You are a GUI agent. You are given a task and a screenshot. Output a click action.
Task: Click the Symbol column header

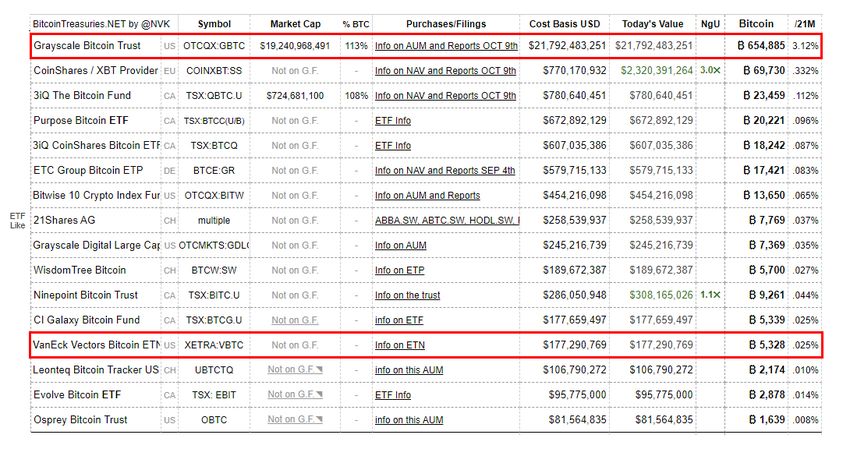tap(214, 24)
